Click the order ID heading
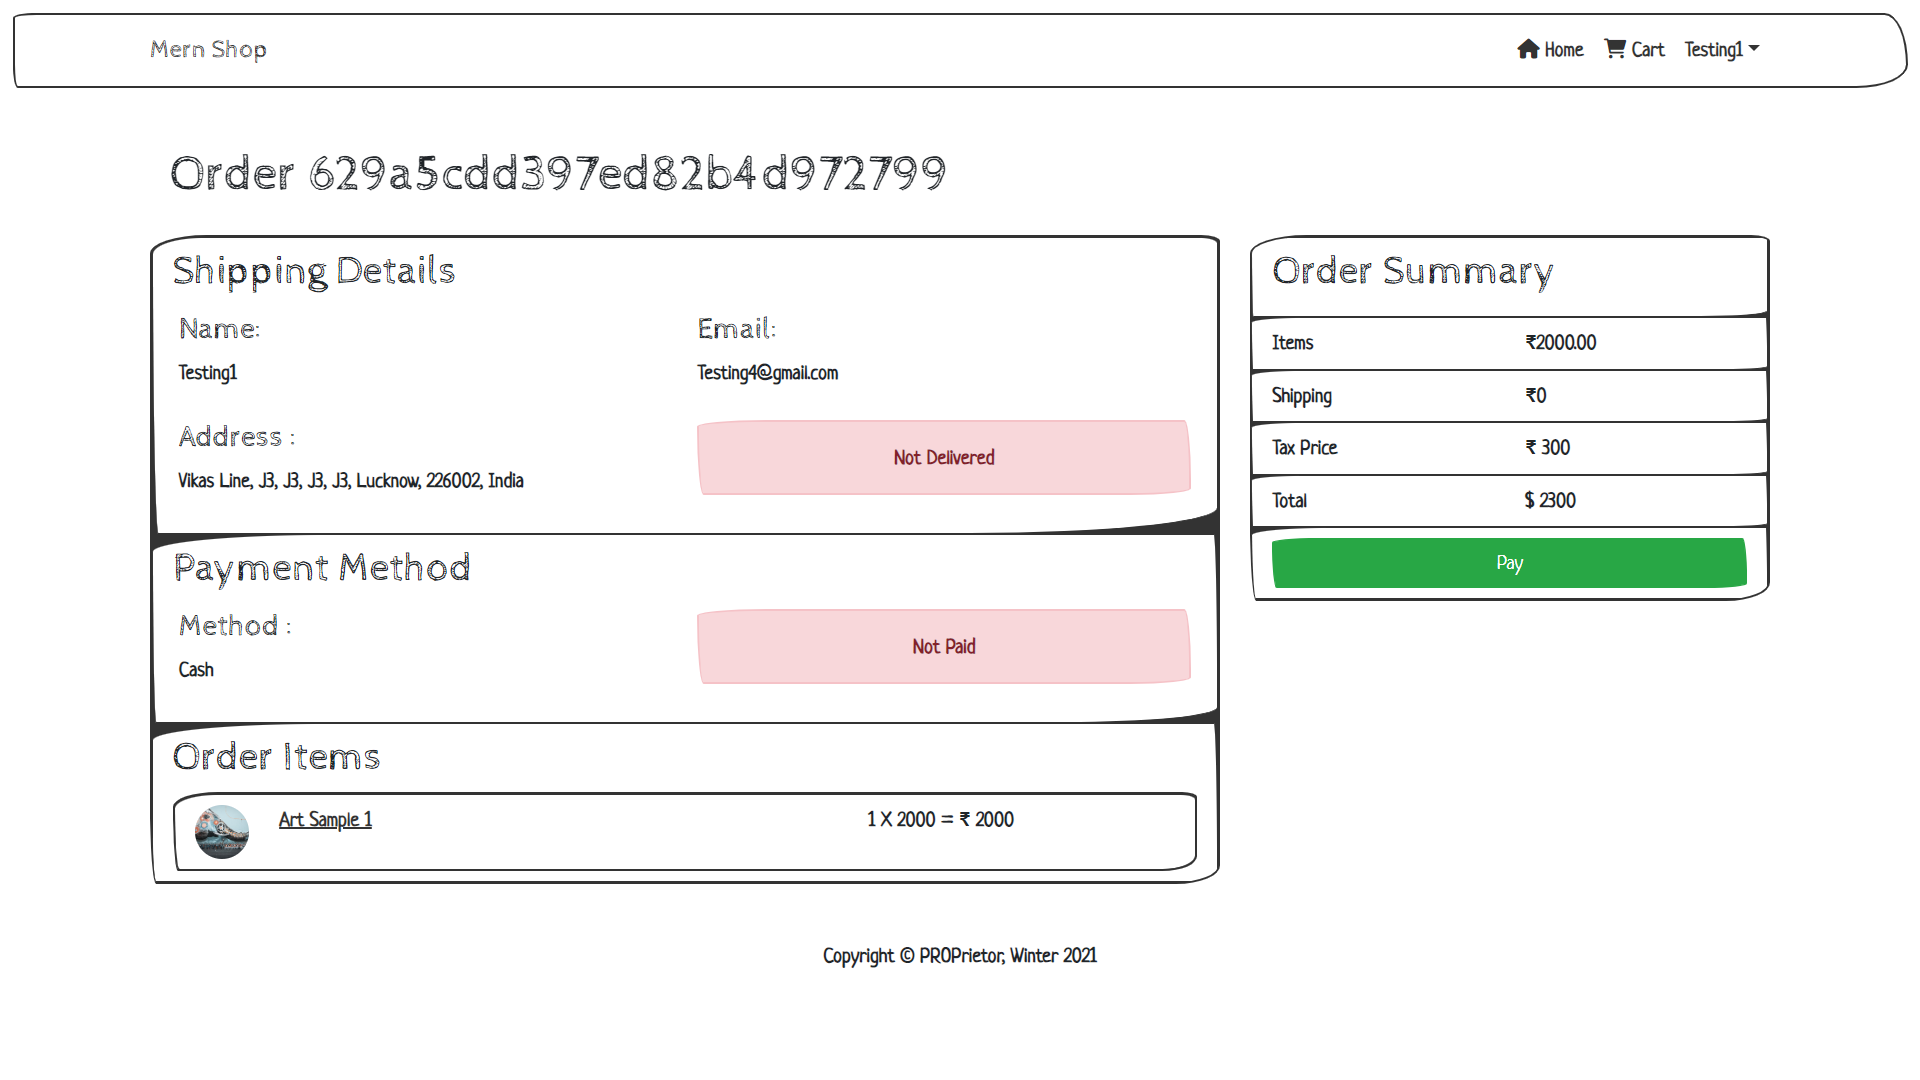This screenshot has width=1920, height=1080. click(557, 173)
